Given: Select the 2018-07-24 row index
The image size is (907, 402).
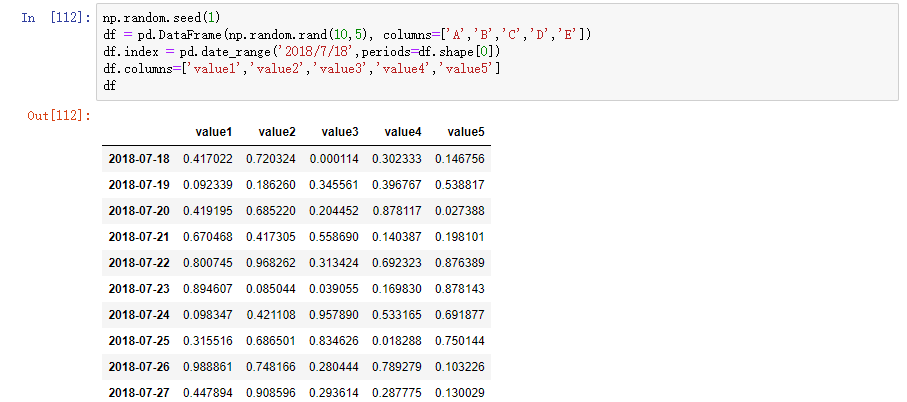Looking at the screenshot, I should click(139, 314).
